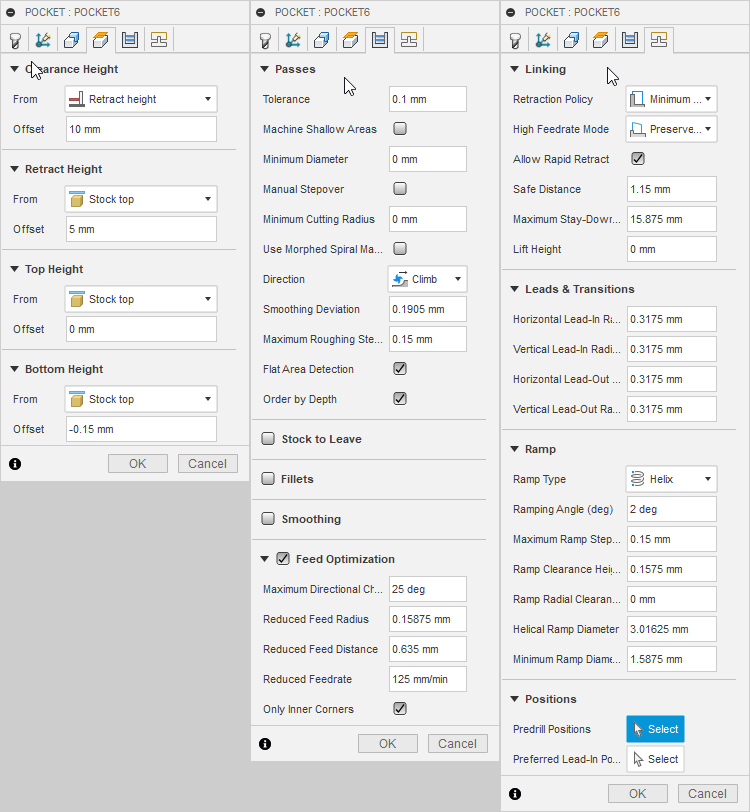This screenshot has height=812, width=750.
Task: Collapse the Positions section
Action: pos(515,699)
